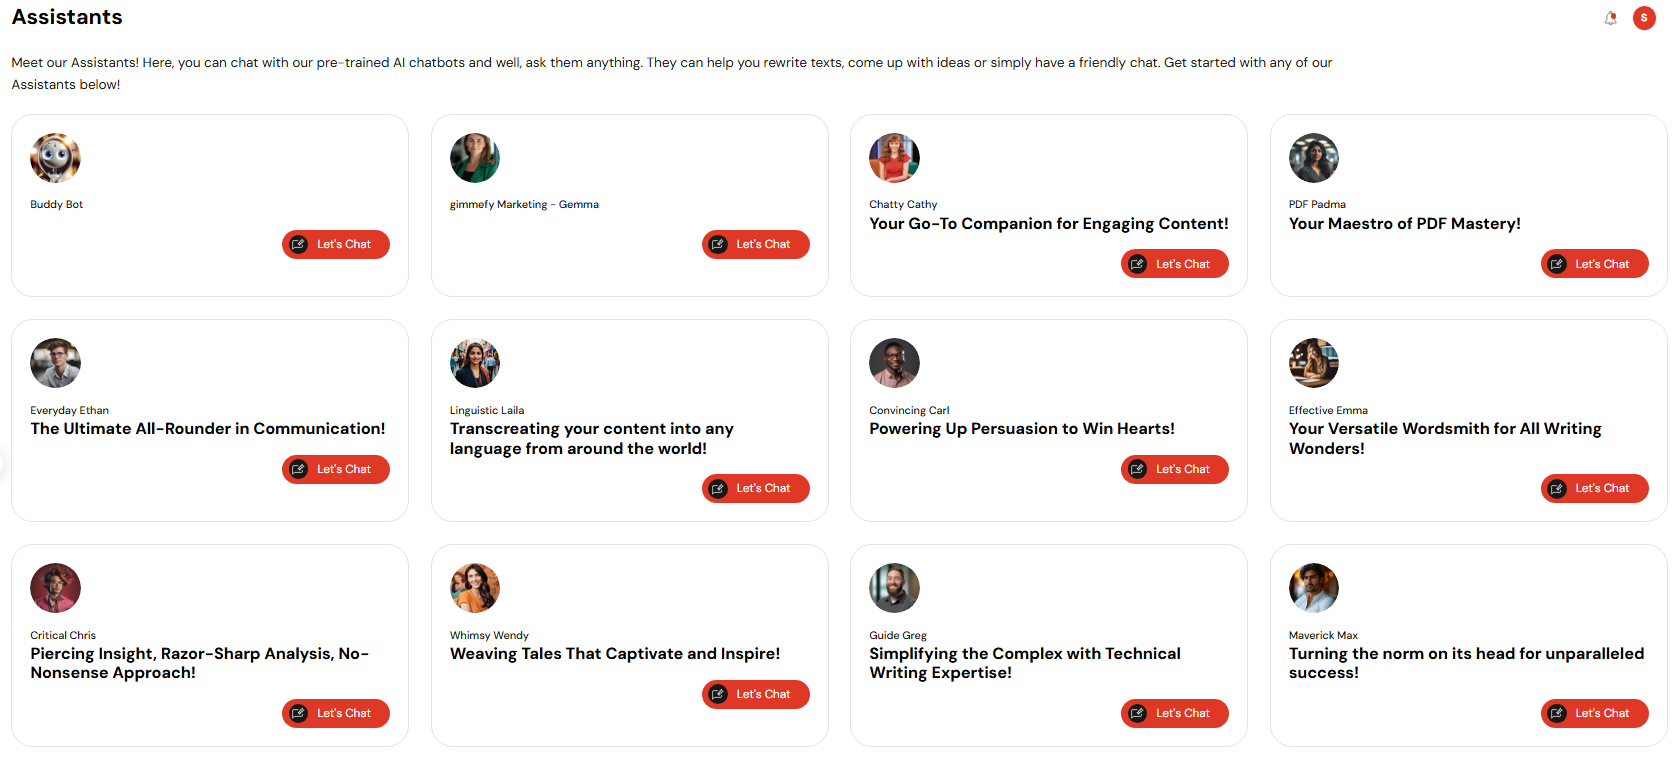Click Maverick Max's profile photo
Image resolution: width=1674 pixels, height=758 pixels.
pyautogui.click(x=1314, y=588)
